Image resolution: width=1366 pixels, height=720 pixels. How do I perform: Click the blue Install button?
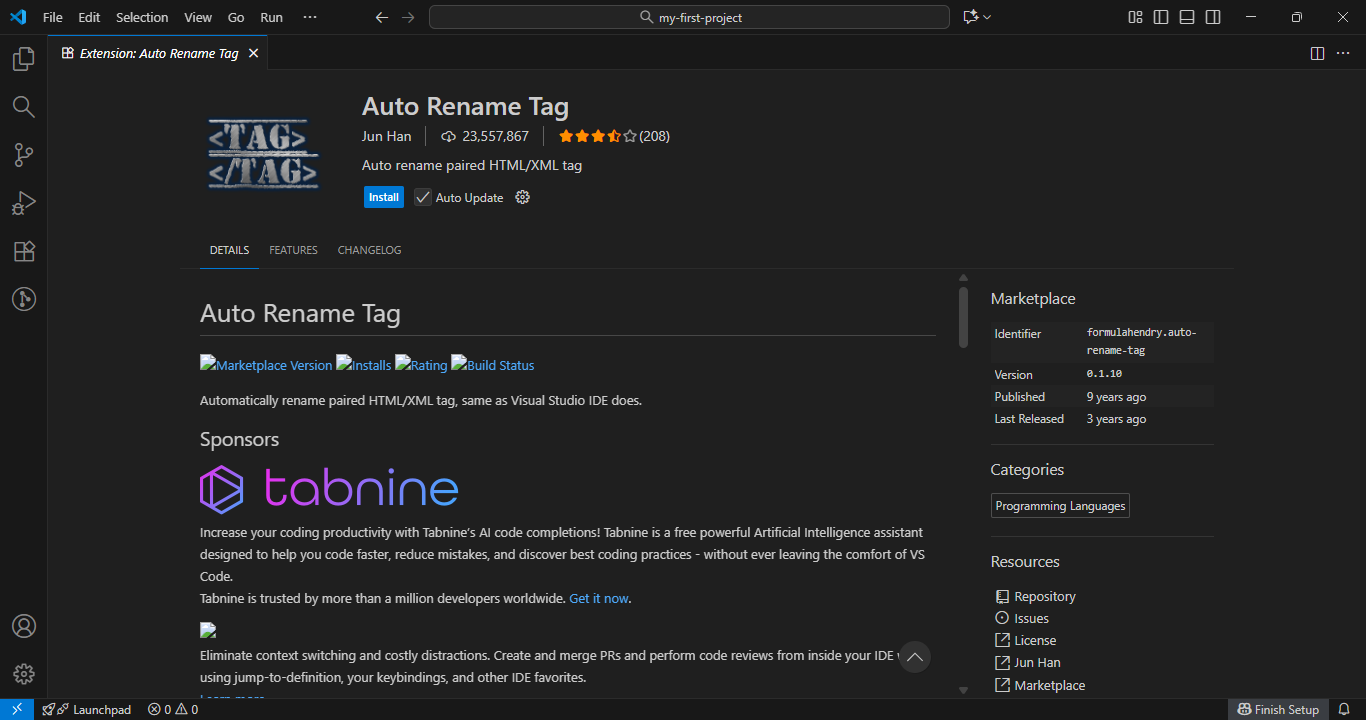(384, 198)
